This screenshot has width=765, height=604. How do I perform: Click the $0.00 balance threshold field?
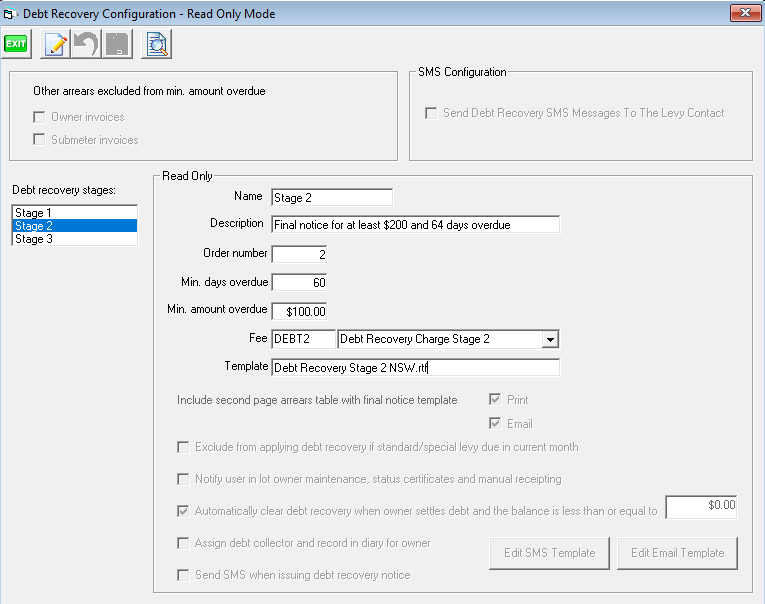[701, 507]
